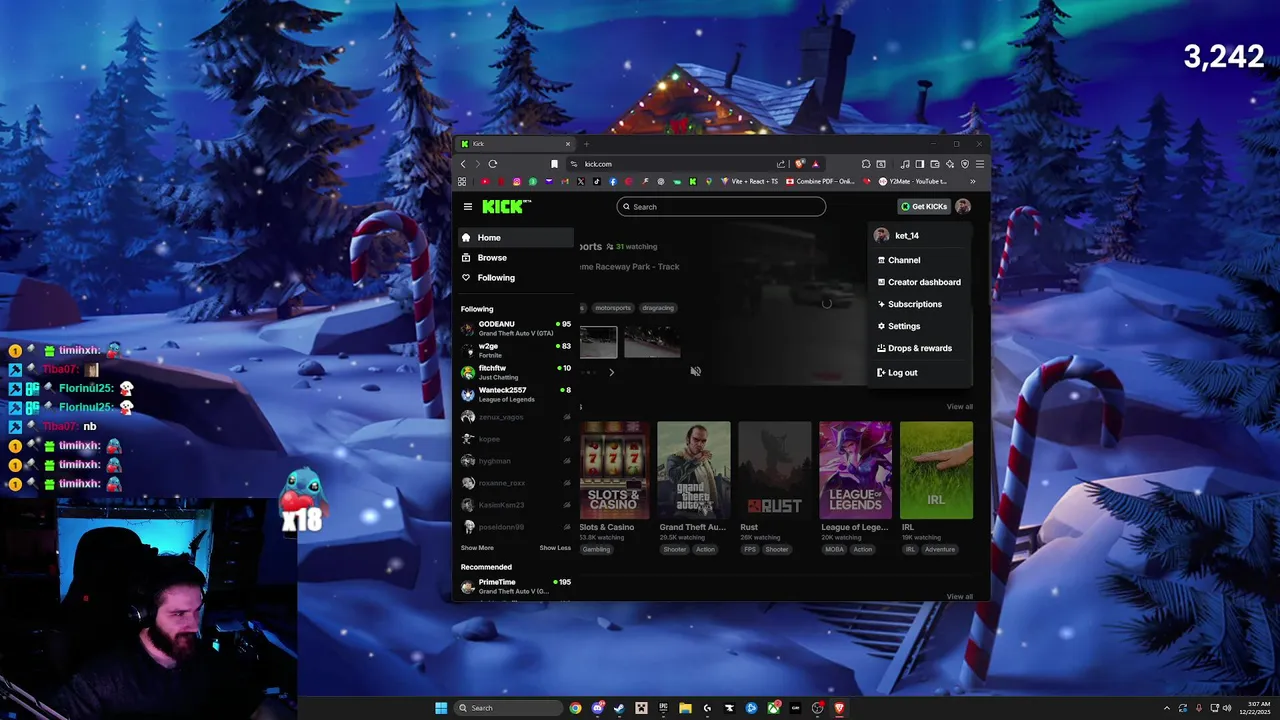Open PrimeTime's recommended channel
This screenshot has height=720, width=1280.
[515, 586]
